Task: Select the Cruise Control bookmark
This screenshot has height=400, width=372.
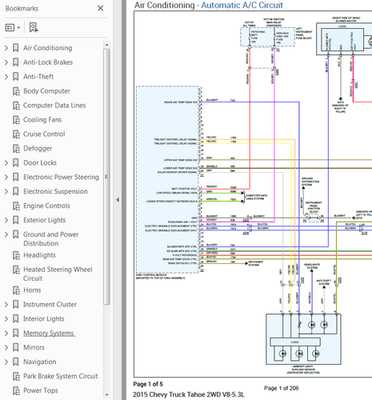Action: pyautogui.click(x=44, y=134)
